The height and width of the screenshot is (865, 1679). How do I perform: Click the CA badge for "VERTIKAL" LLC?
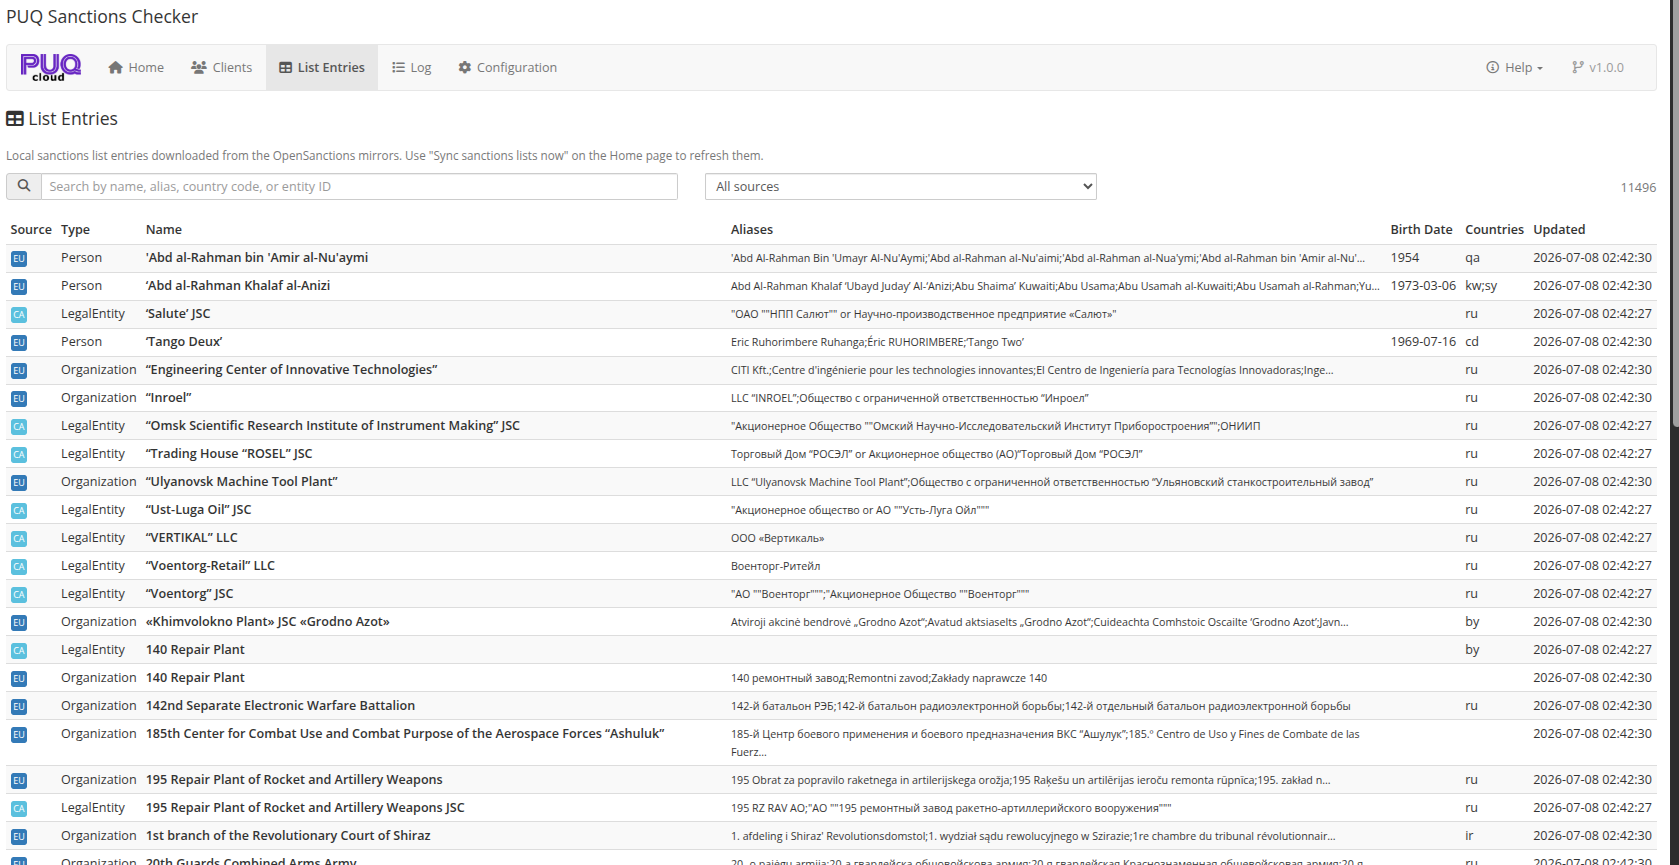(19, 538)
